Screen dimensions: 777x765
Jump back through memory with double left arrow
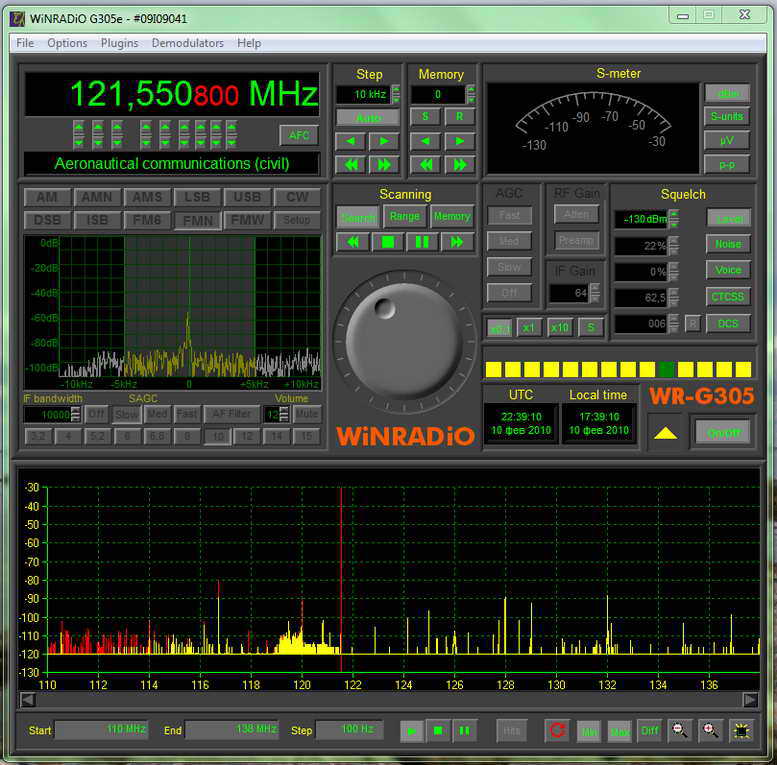[425, 164]
